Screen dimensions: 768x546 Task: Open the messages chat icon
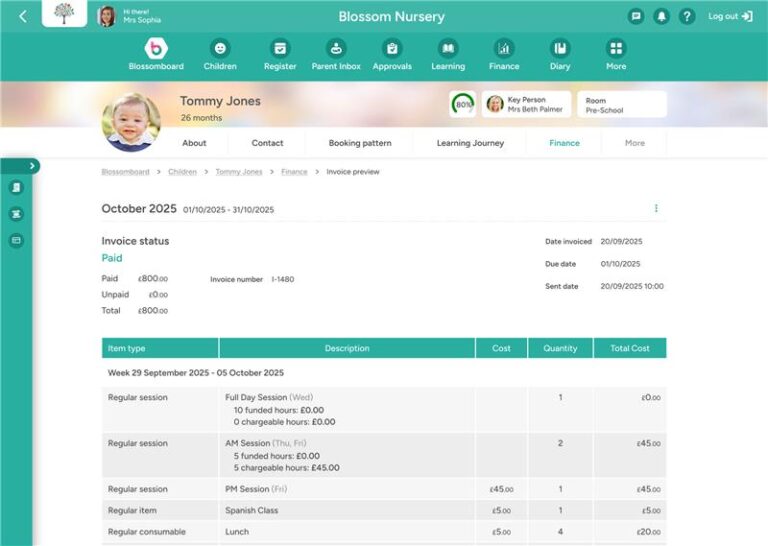(x=636, y=16)
